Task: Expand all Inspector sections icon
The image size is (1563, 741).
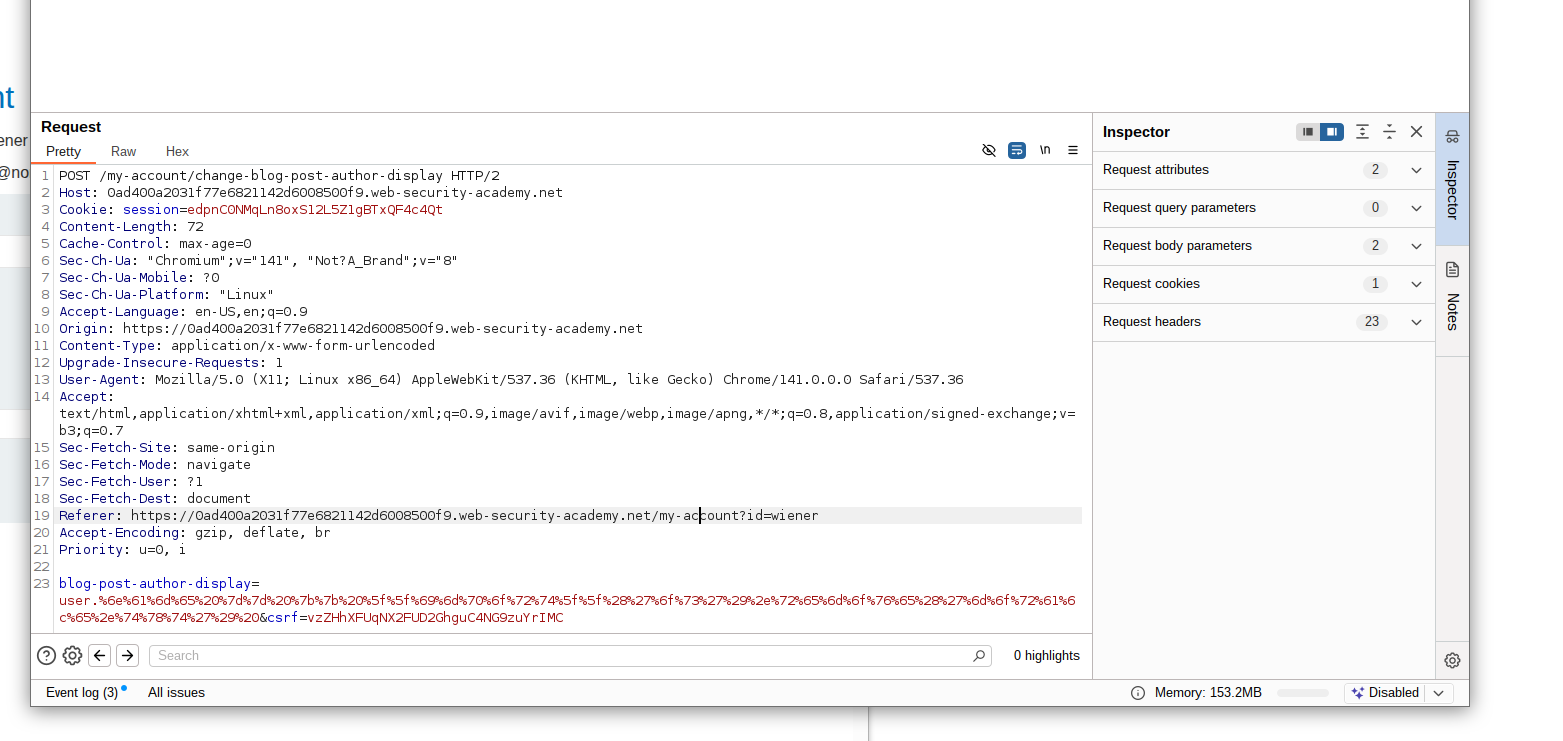Action: click(1362, 132)
